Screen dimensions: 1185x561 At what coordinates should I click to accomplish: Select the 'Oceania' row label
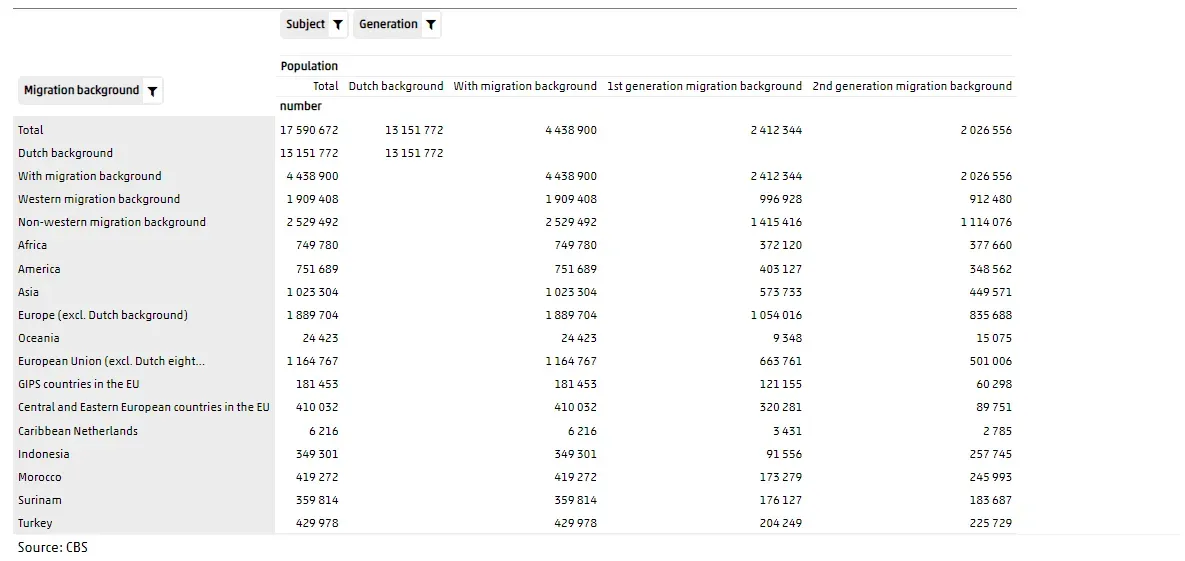[x=39, y=338]
